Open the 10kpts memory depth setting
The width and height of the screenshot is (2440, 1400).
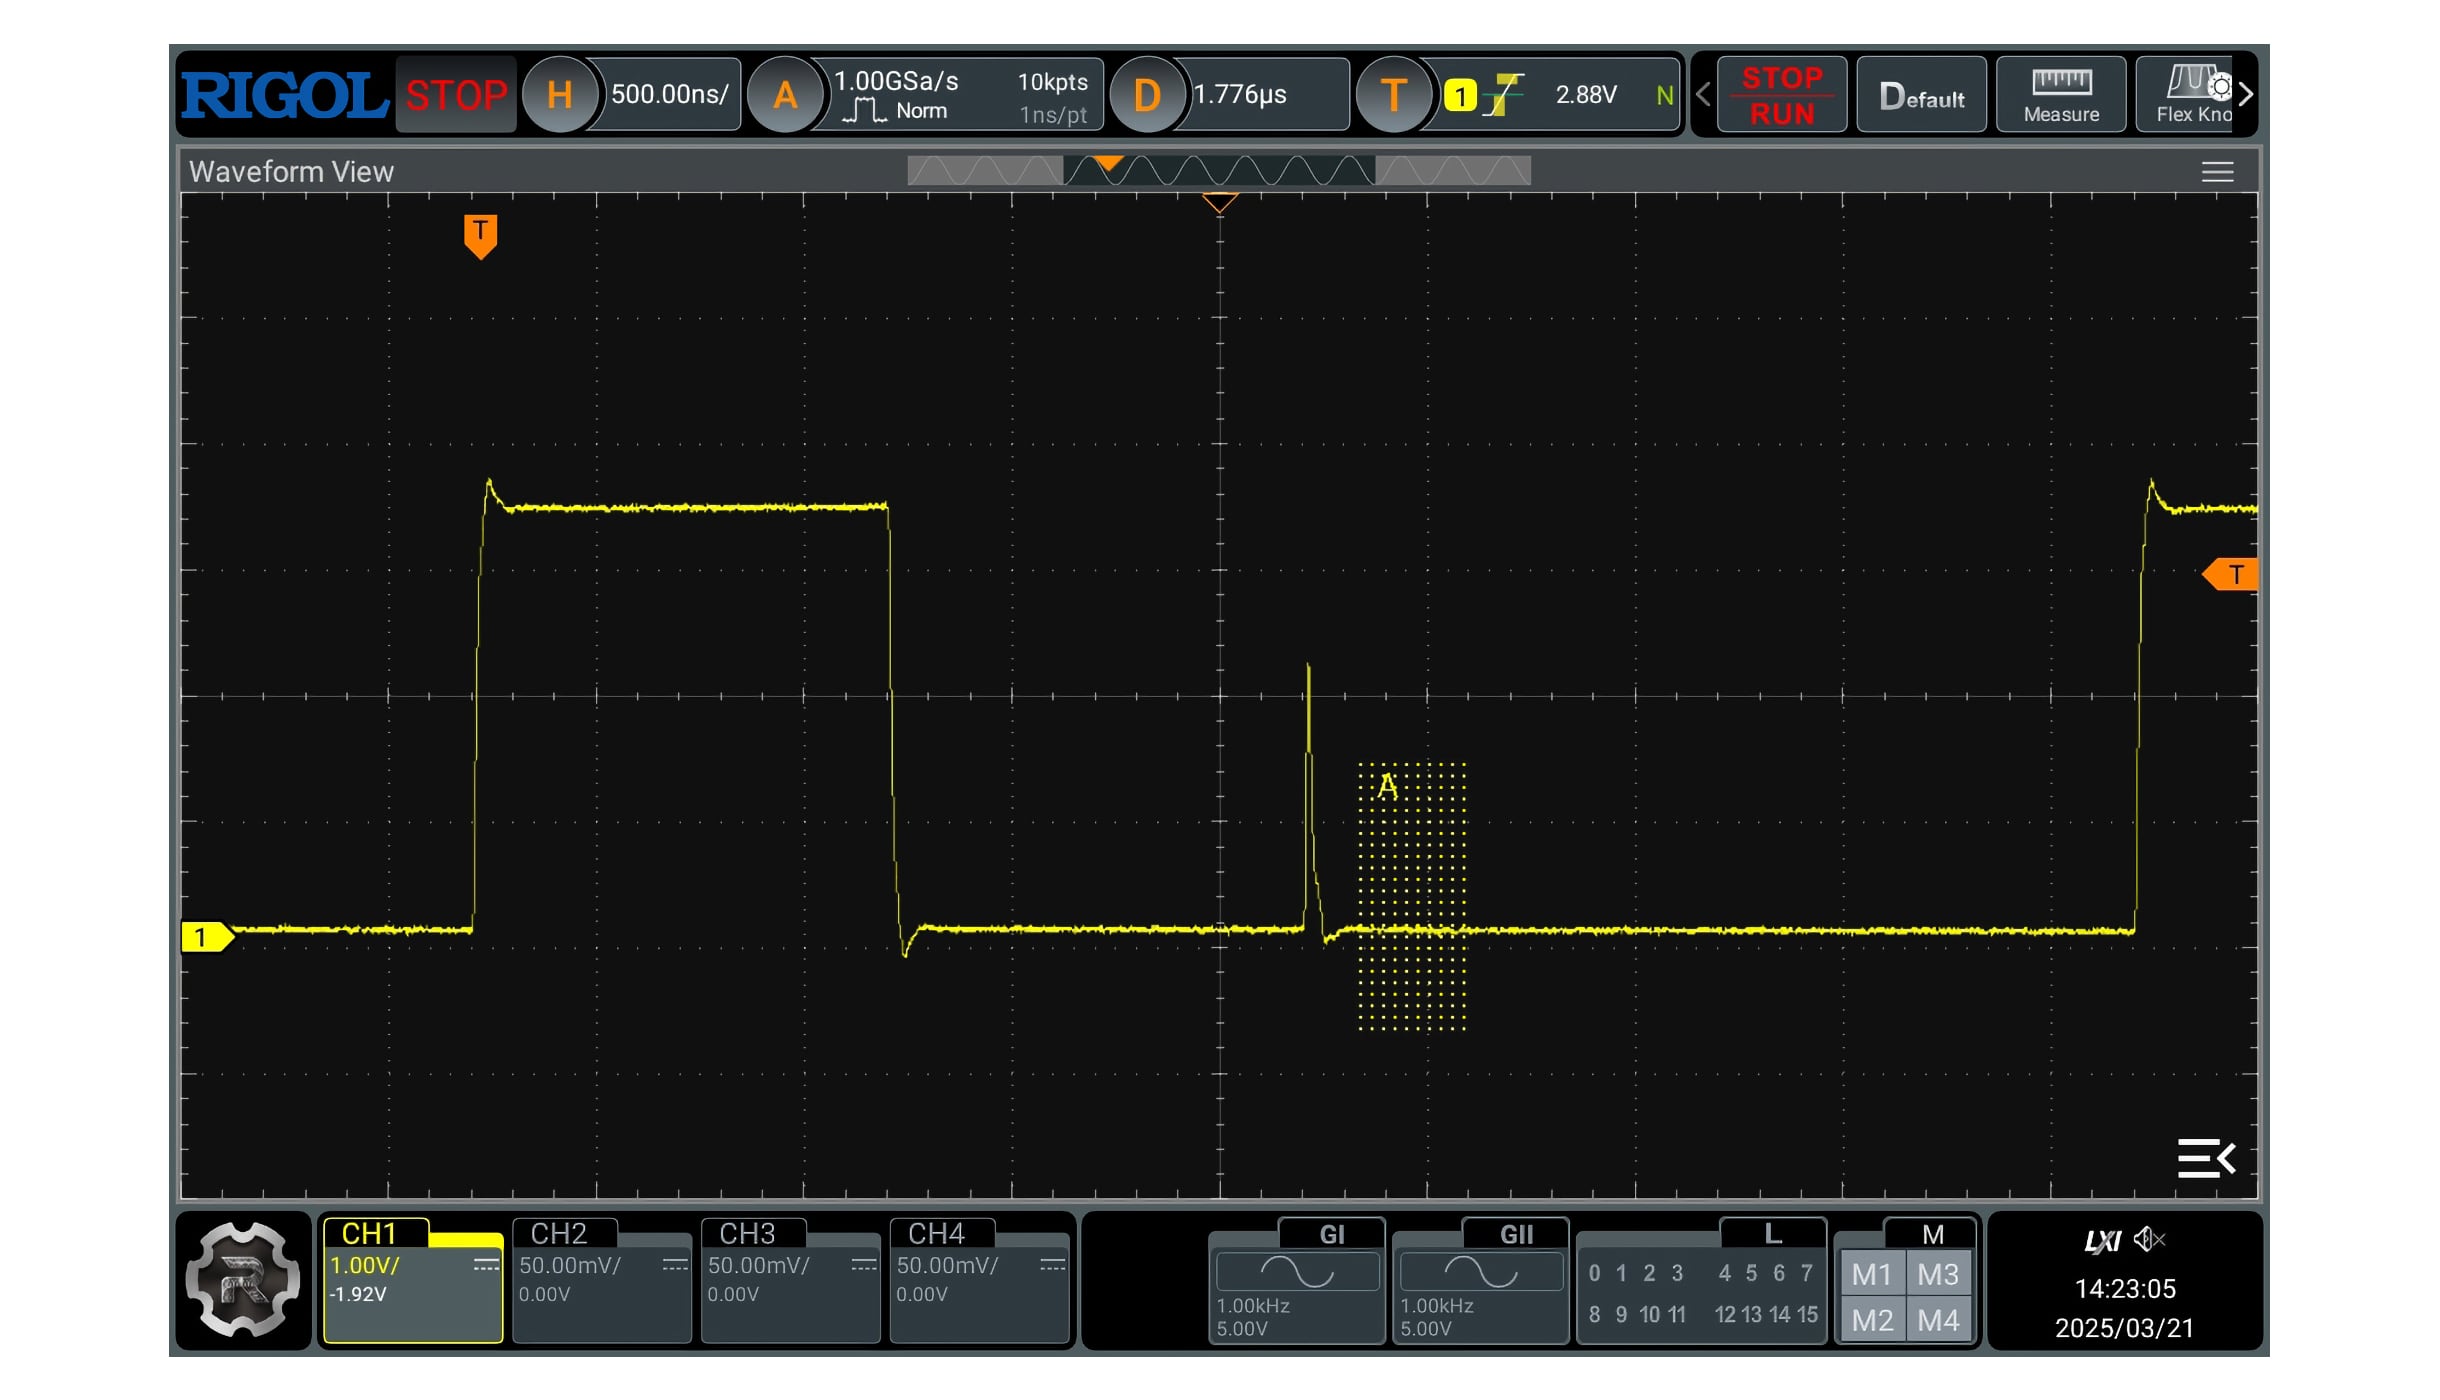pos(1052,82)
